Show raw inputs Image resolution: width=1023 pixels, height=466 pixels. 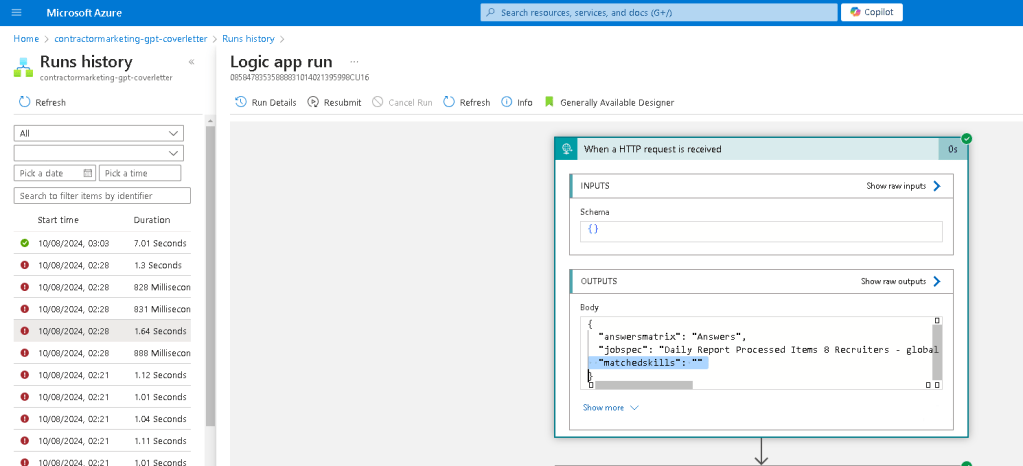point(904,186)
